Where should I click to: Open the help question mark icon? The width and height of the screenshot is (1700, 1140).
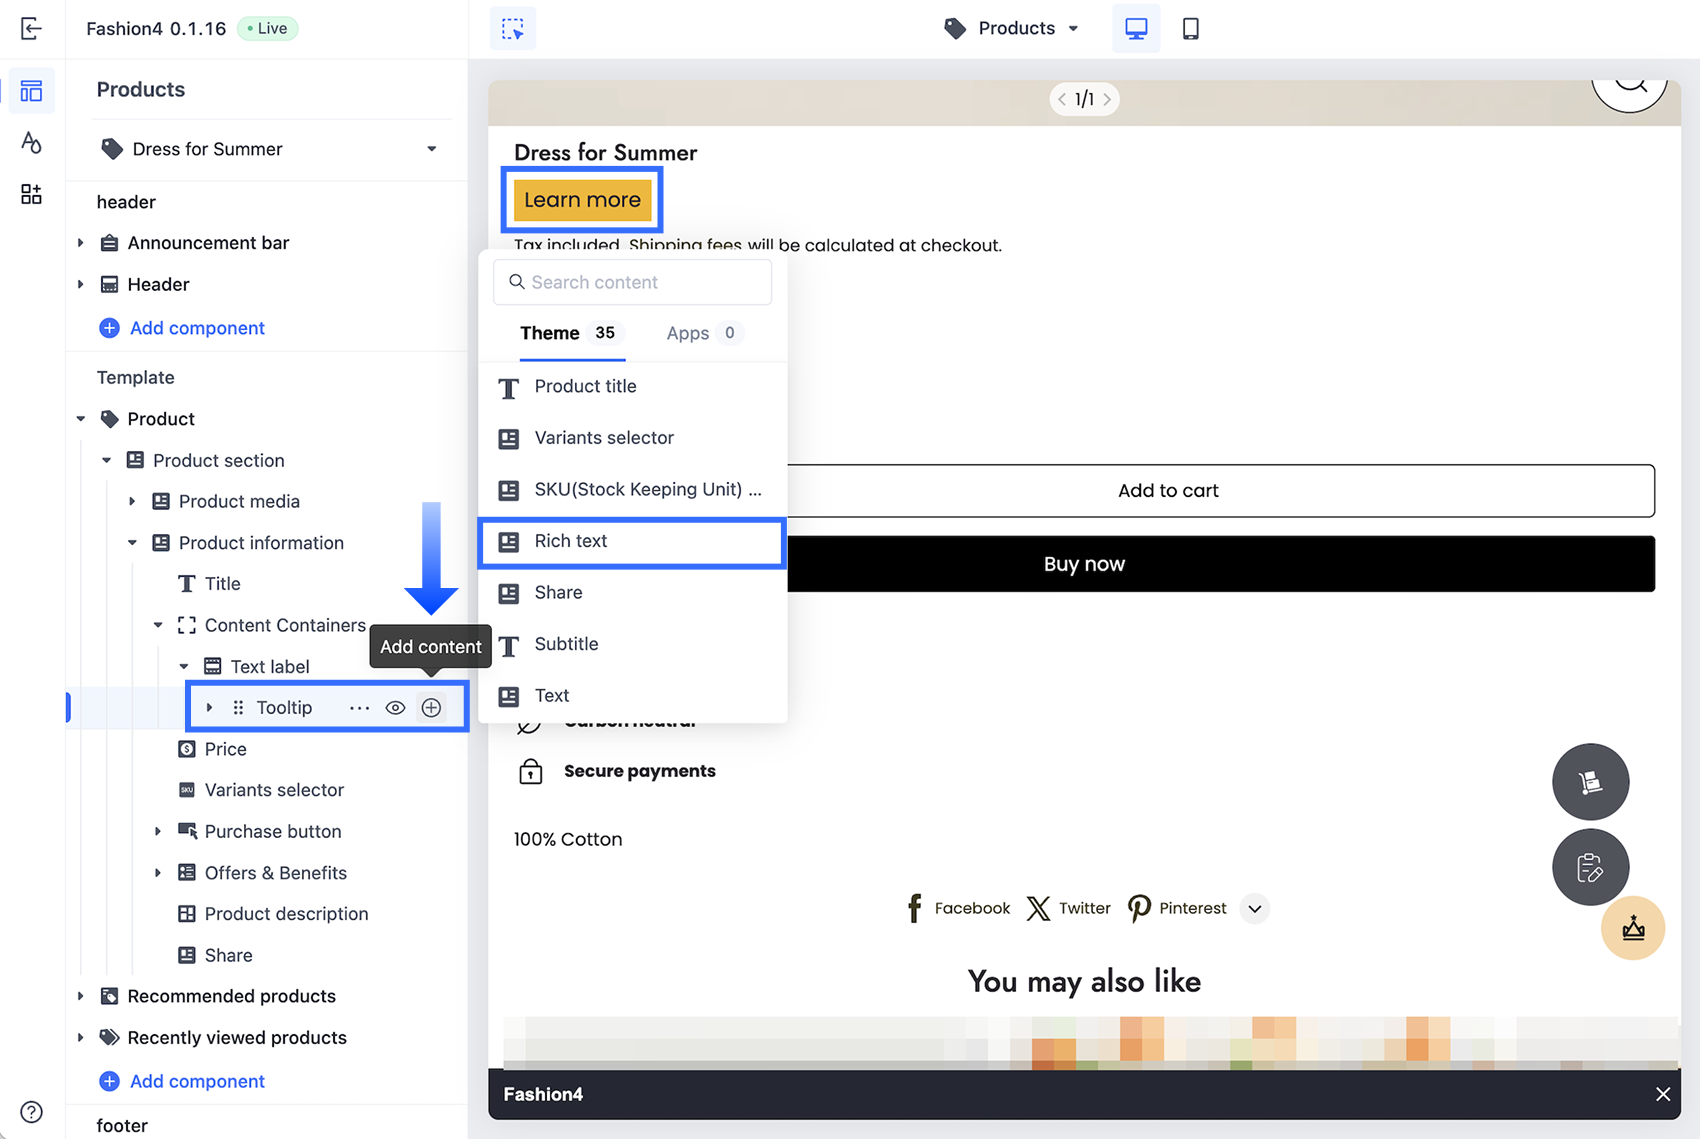[x=31, y=1111]
